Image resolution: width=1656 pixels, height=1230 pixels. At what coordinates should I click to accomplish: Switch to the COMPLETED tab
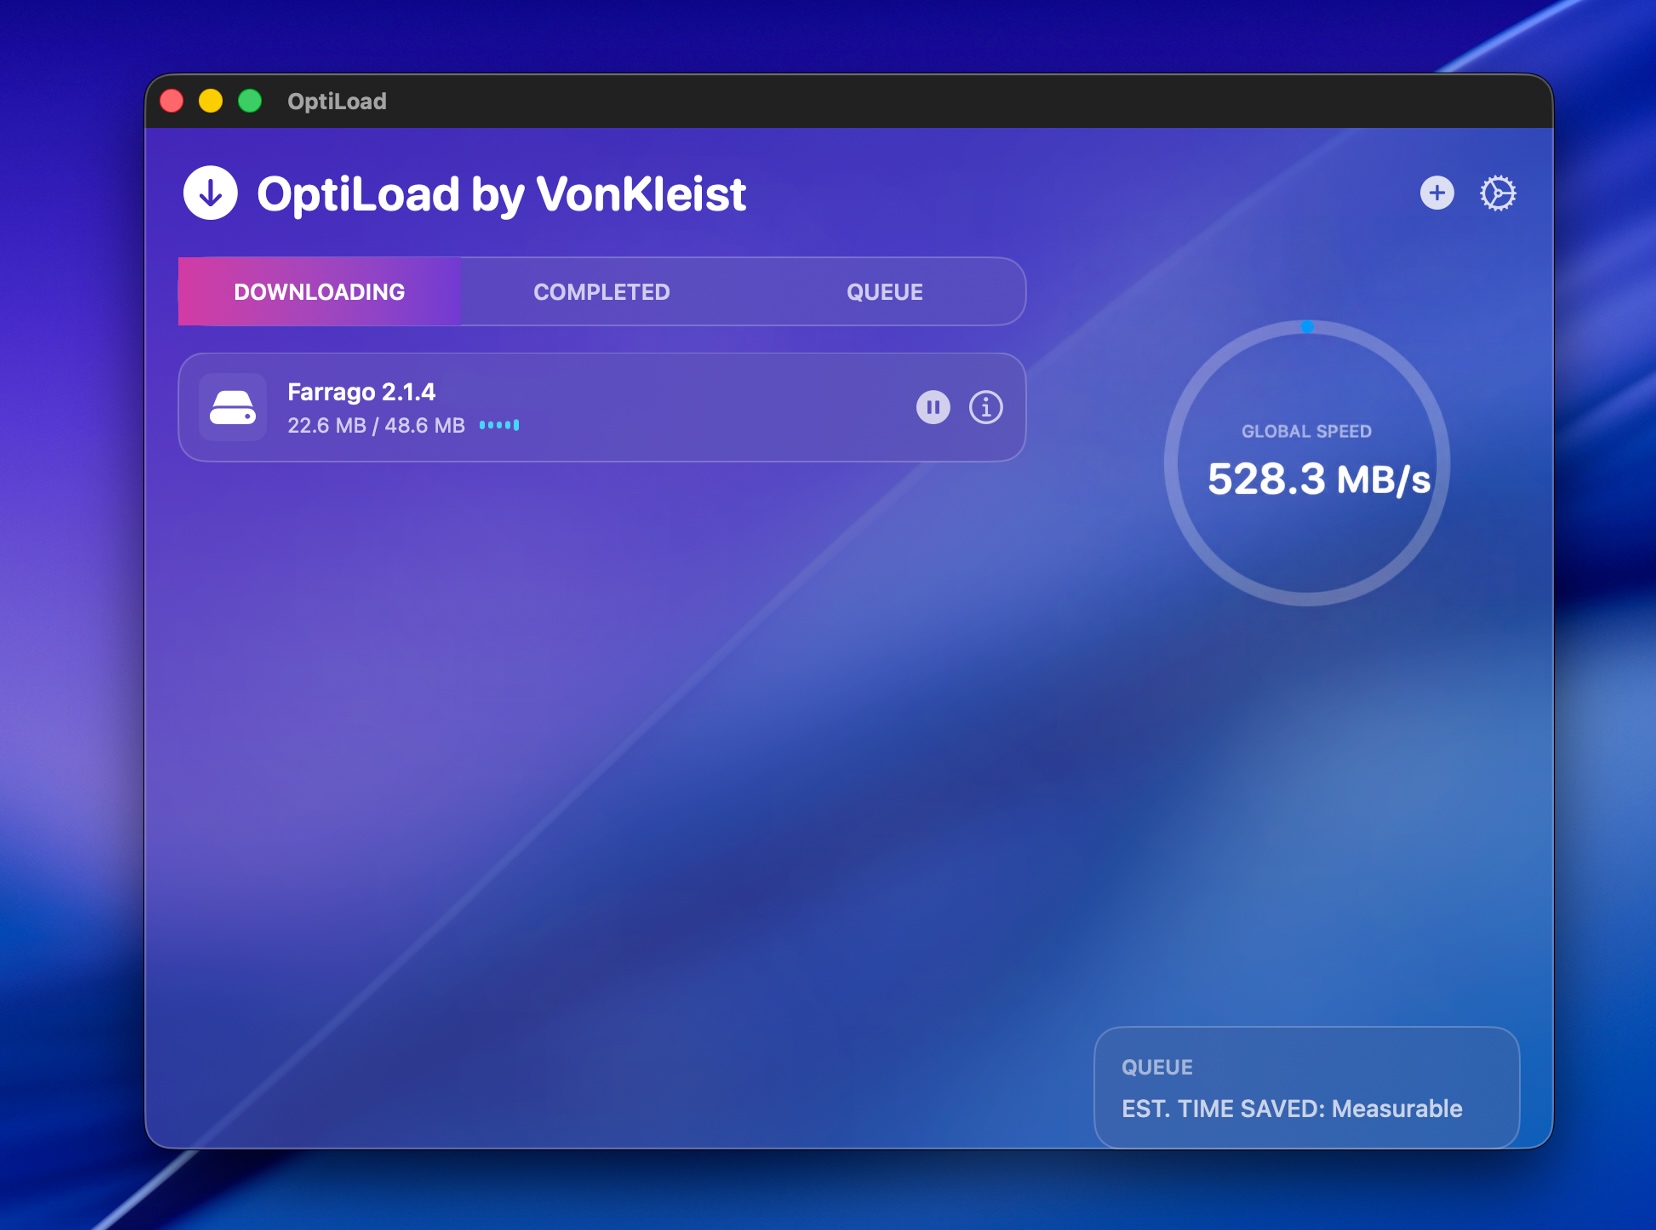(x=600, y=291)
